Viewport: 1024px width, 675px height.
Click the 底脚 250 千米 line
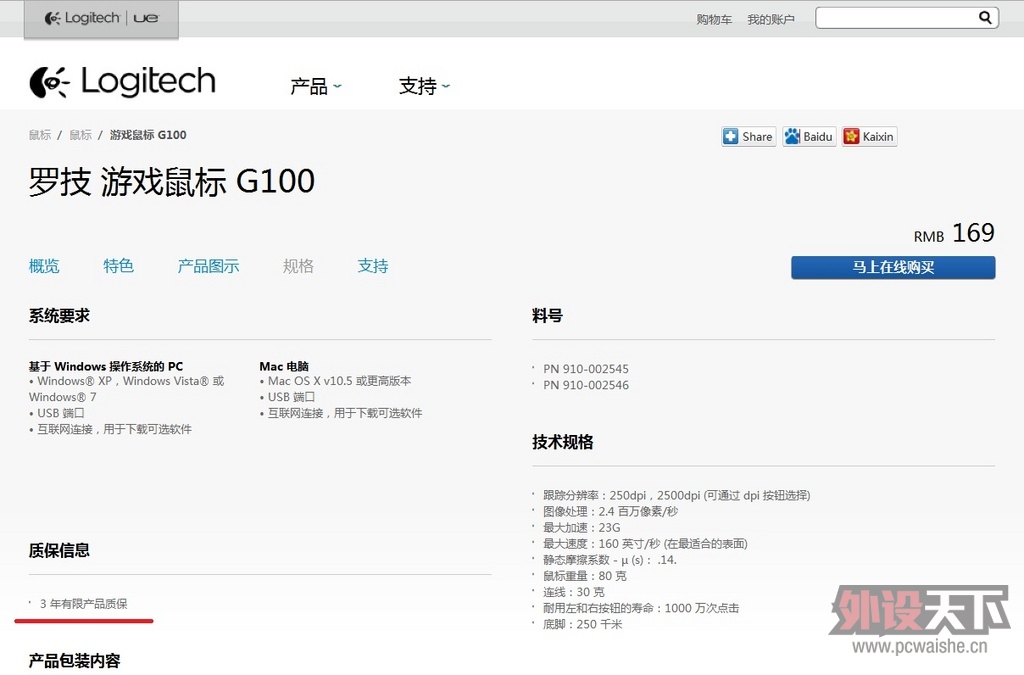[583, 624]
